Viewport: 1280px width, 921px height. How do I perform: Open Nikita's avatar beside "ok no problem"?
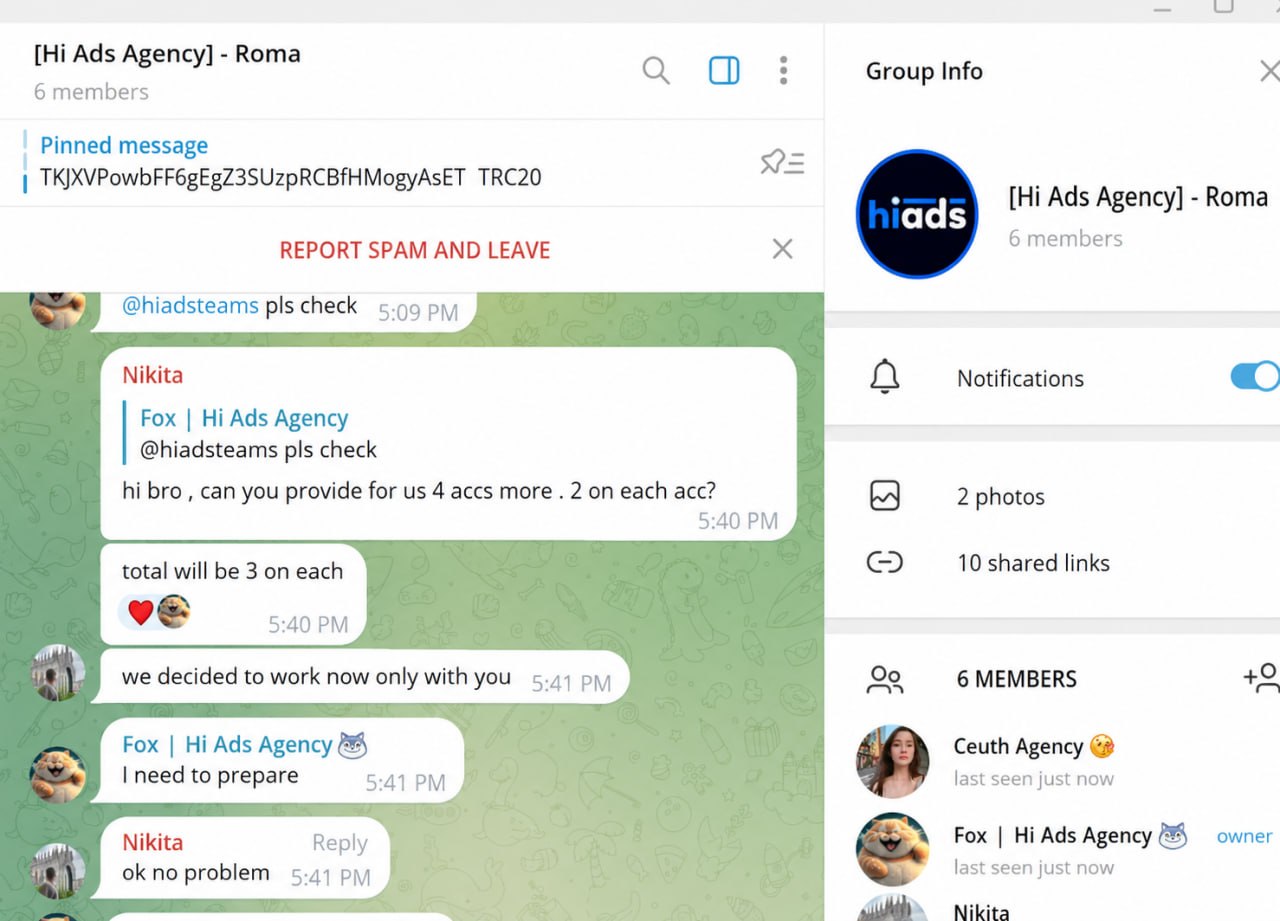click(58, 871)
